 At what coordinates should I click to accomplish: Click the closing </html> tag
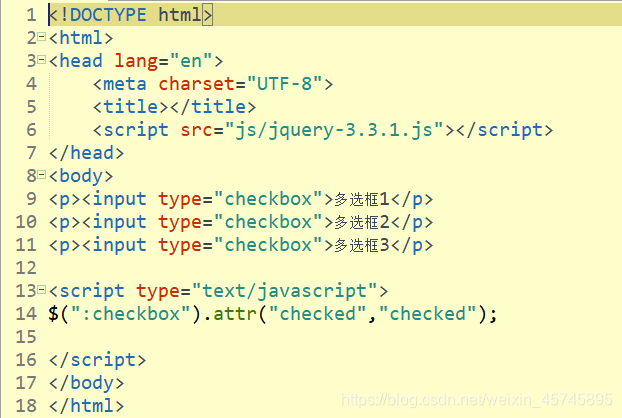pos(86,406)
